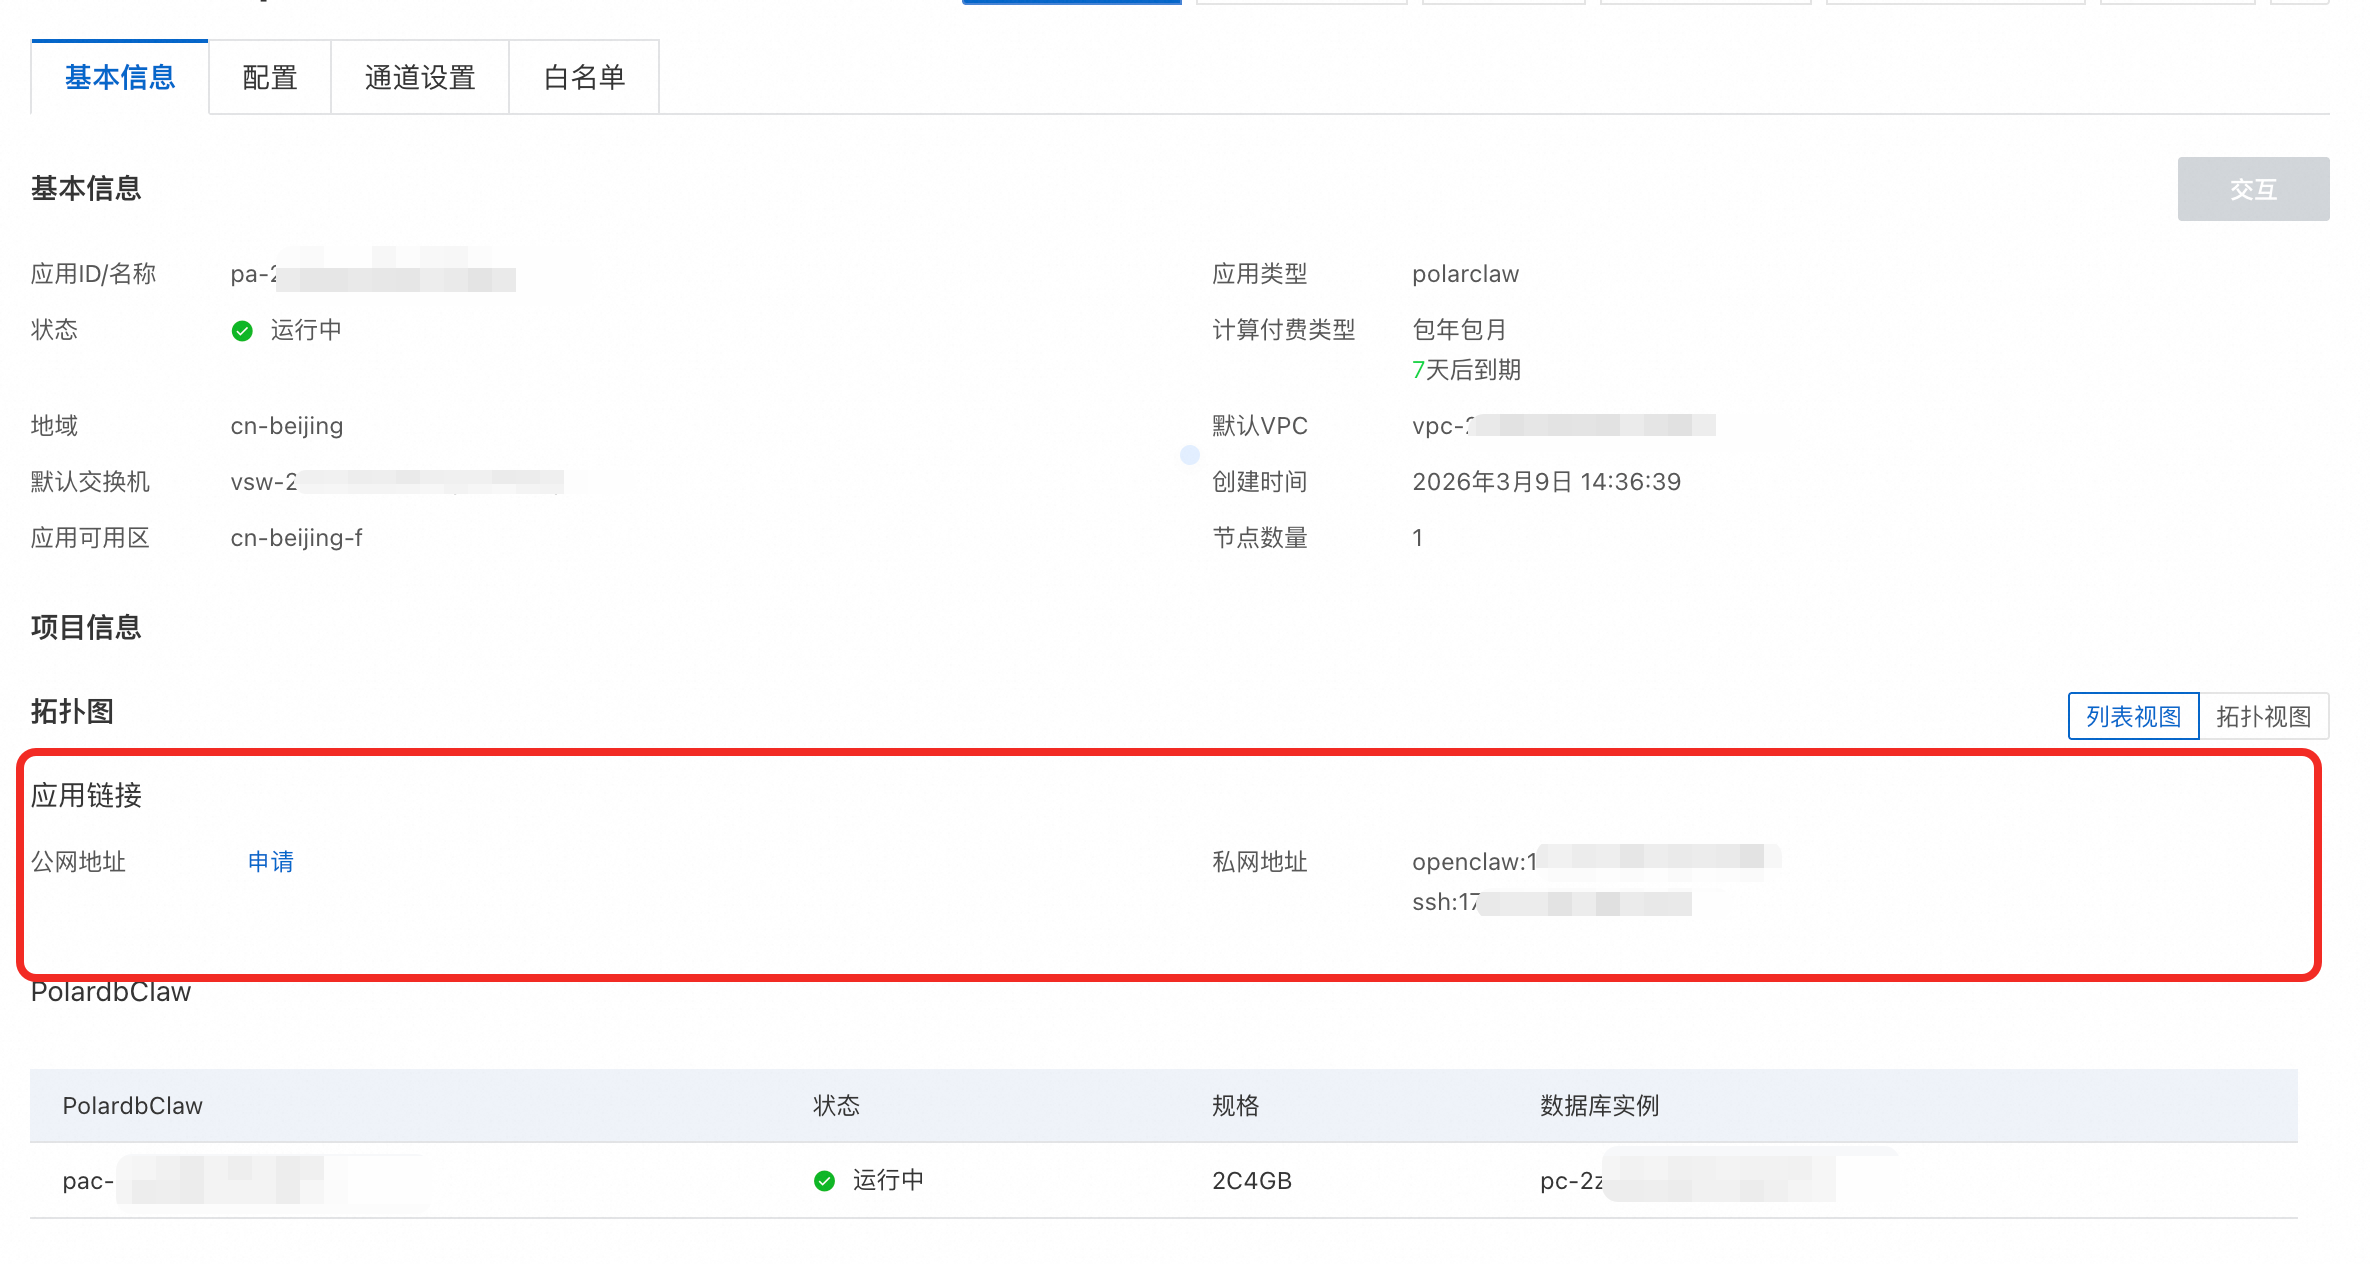The height and width of the screenshot is (1264, 2370).
Task: Click the openclaw private address text
Action: coord(1596,861)
